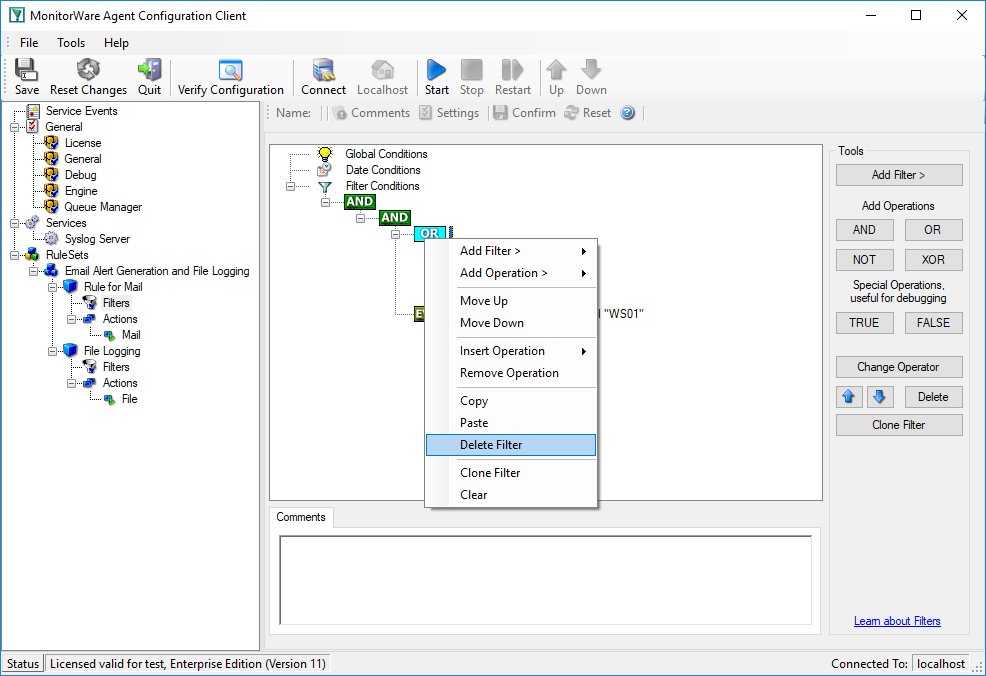
Task: Collapse the Rule for Mail node
Action: (52, 287)
